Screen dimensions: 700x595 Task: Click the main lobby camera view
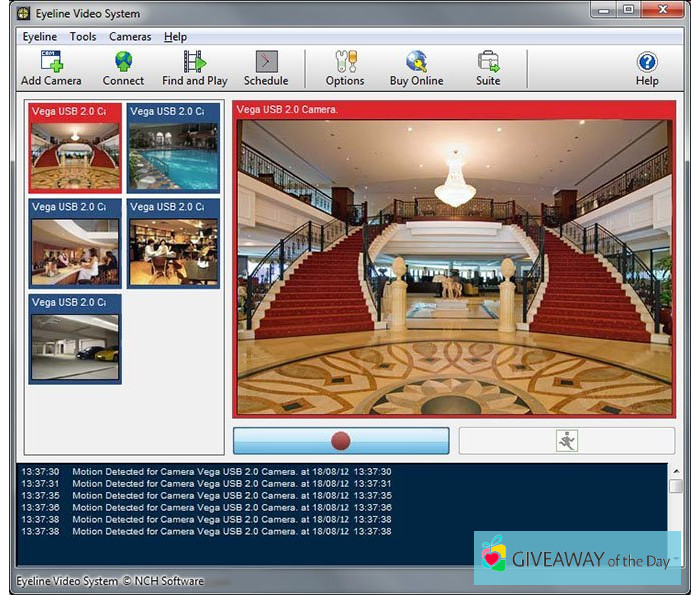(x=454, y=266)
